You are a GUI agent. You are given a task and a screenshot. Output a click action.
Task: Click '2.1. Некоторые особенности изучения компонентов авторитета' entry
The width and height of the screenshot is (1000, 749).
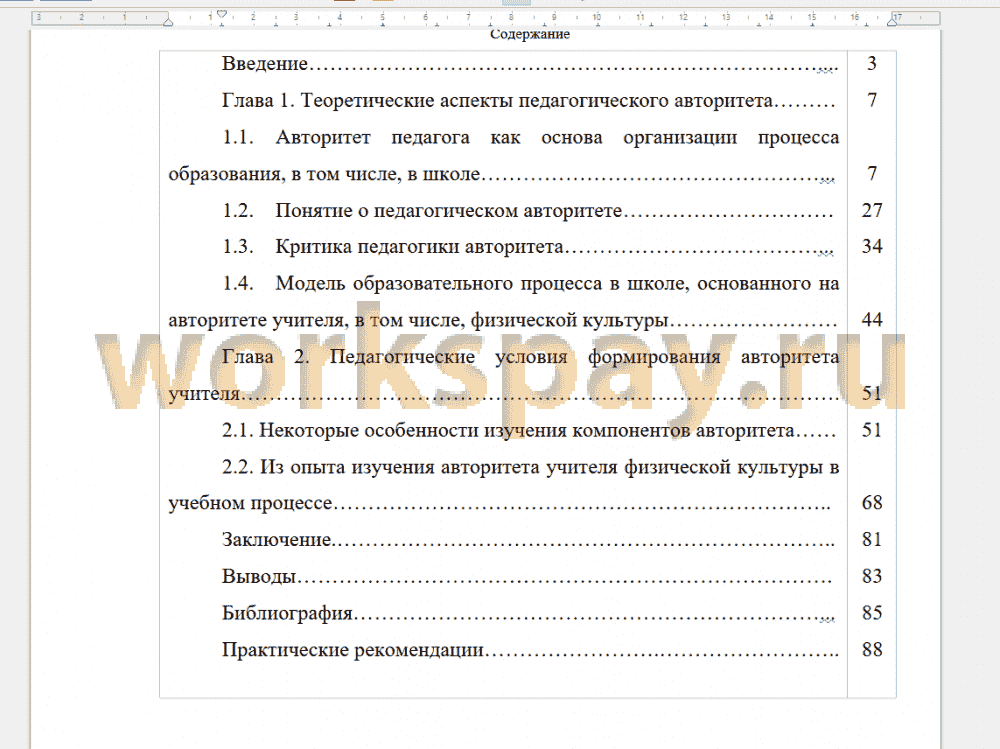[x=529, y=431]
